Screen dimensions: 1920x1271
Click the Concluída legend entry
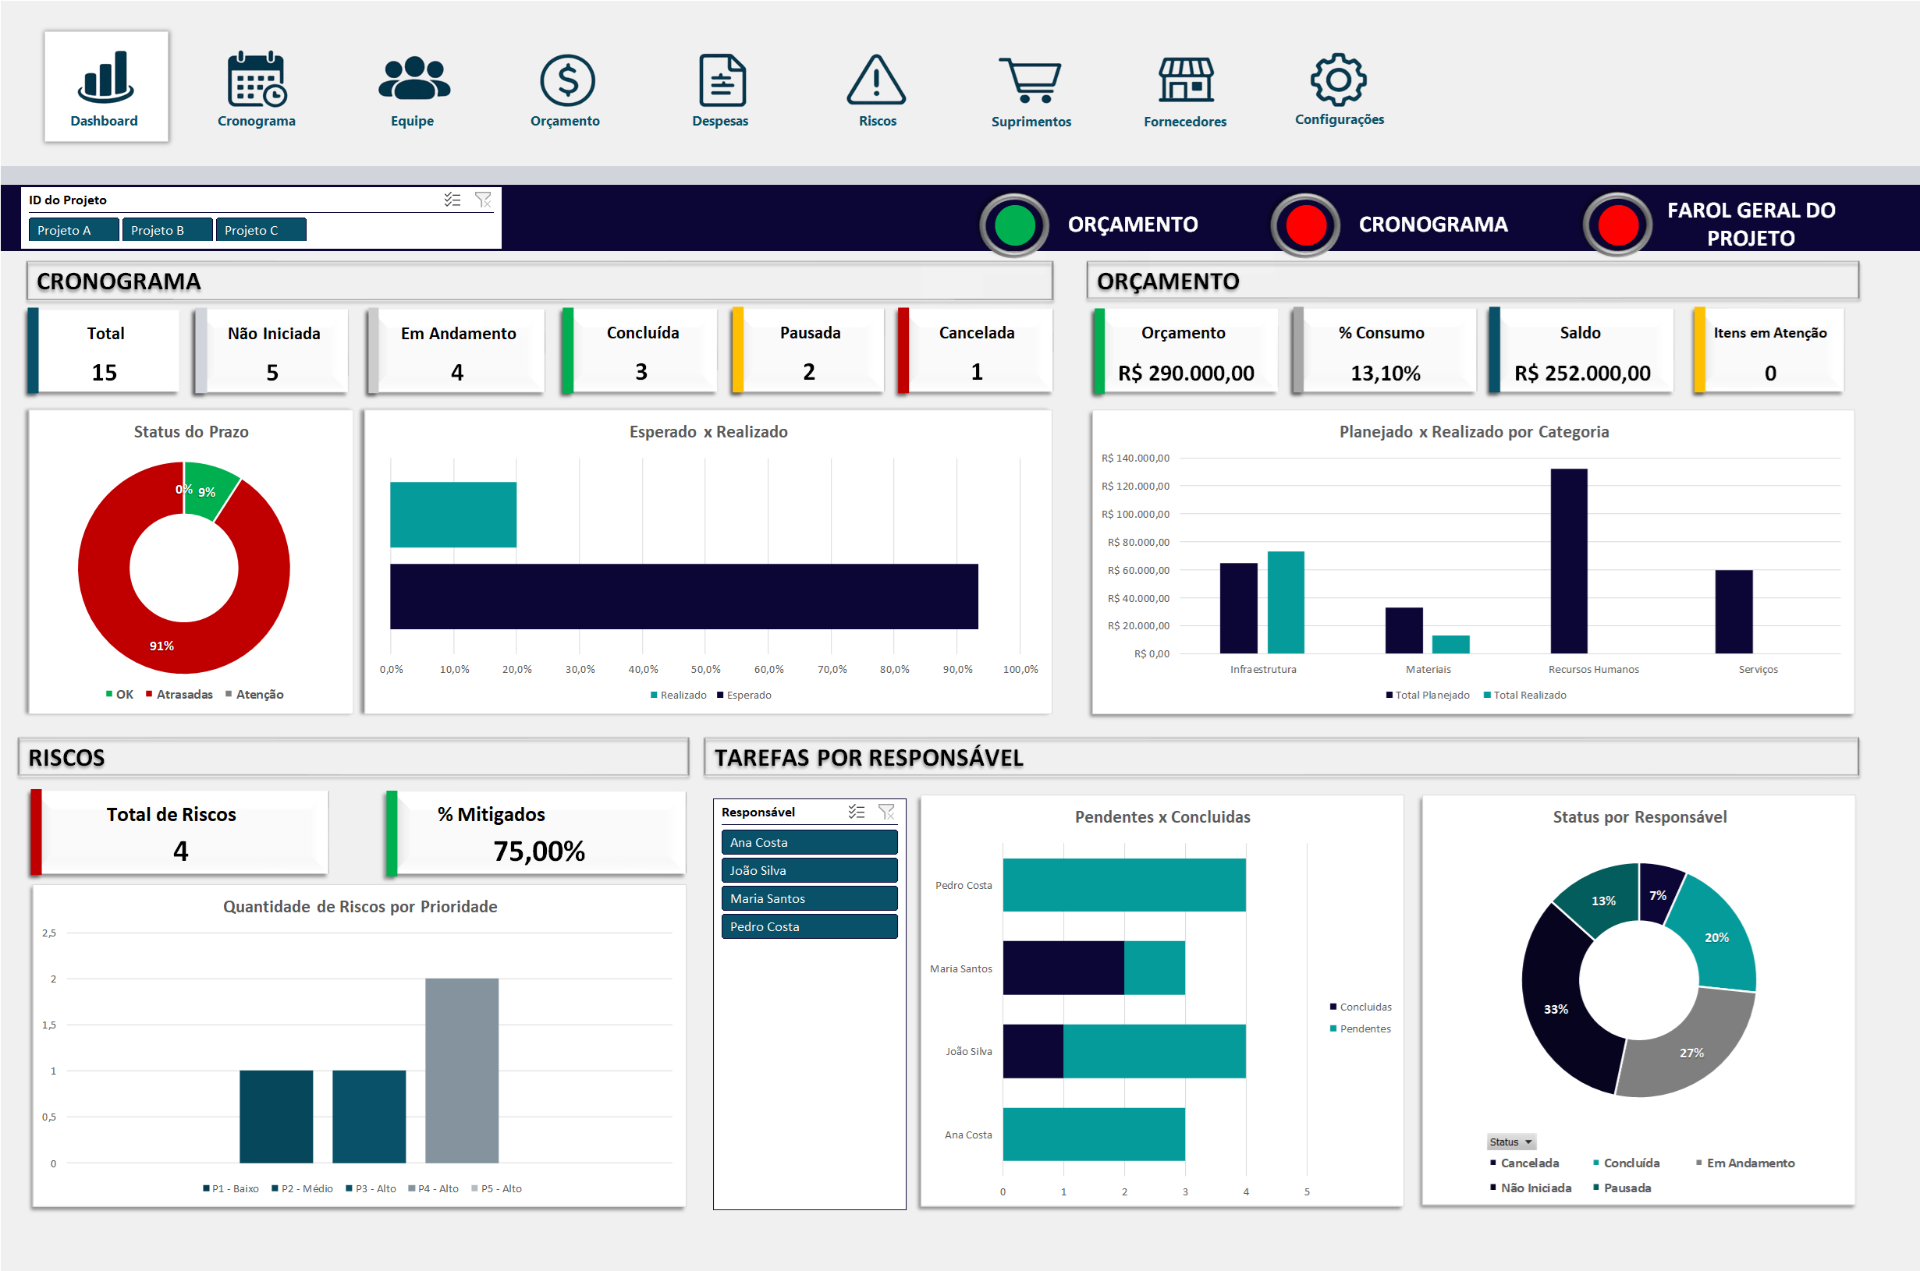tap(1627, 1163)
